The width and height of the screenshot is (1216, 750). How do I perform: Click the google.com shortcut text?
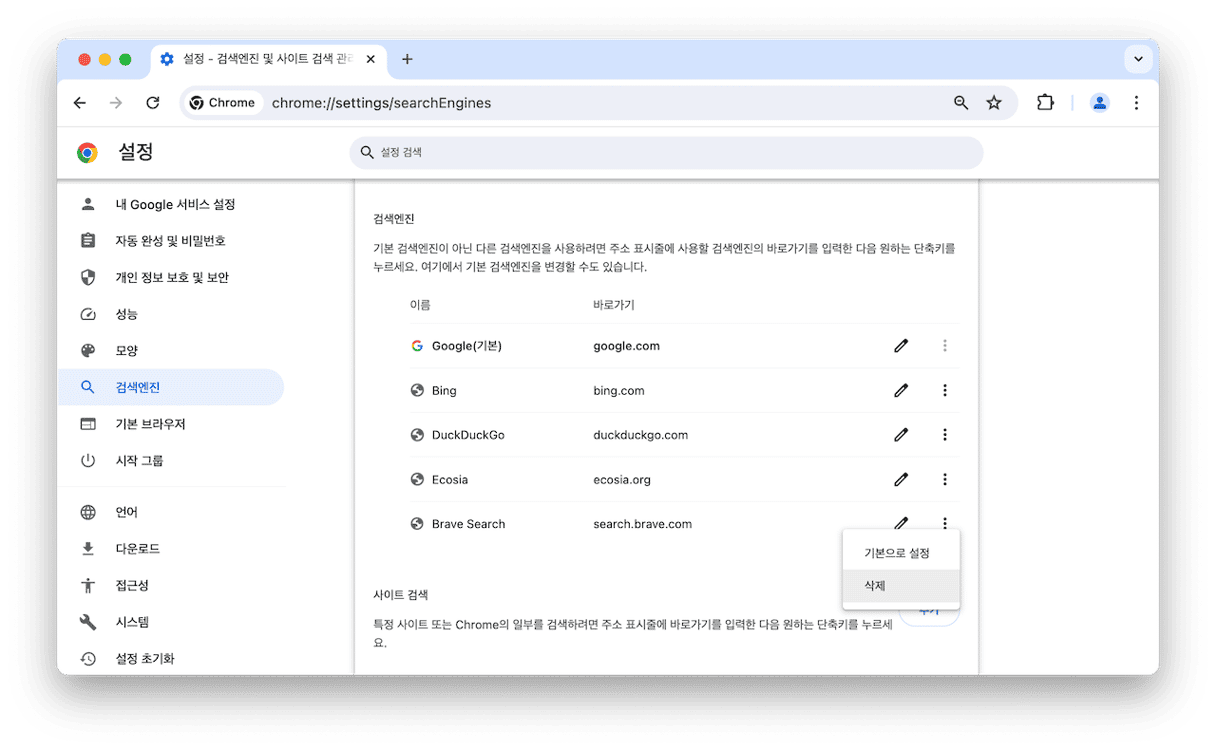pos(626,346)
